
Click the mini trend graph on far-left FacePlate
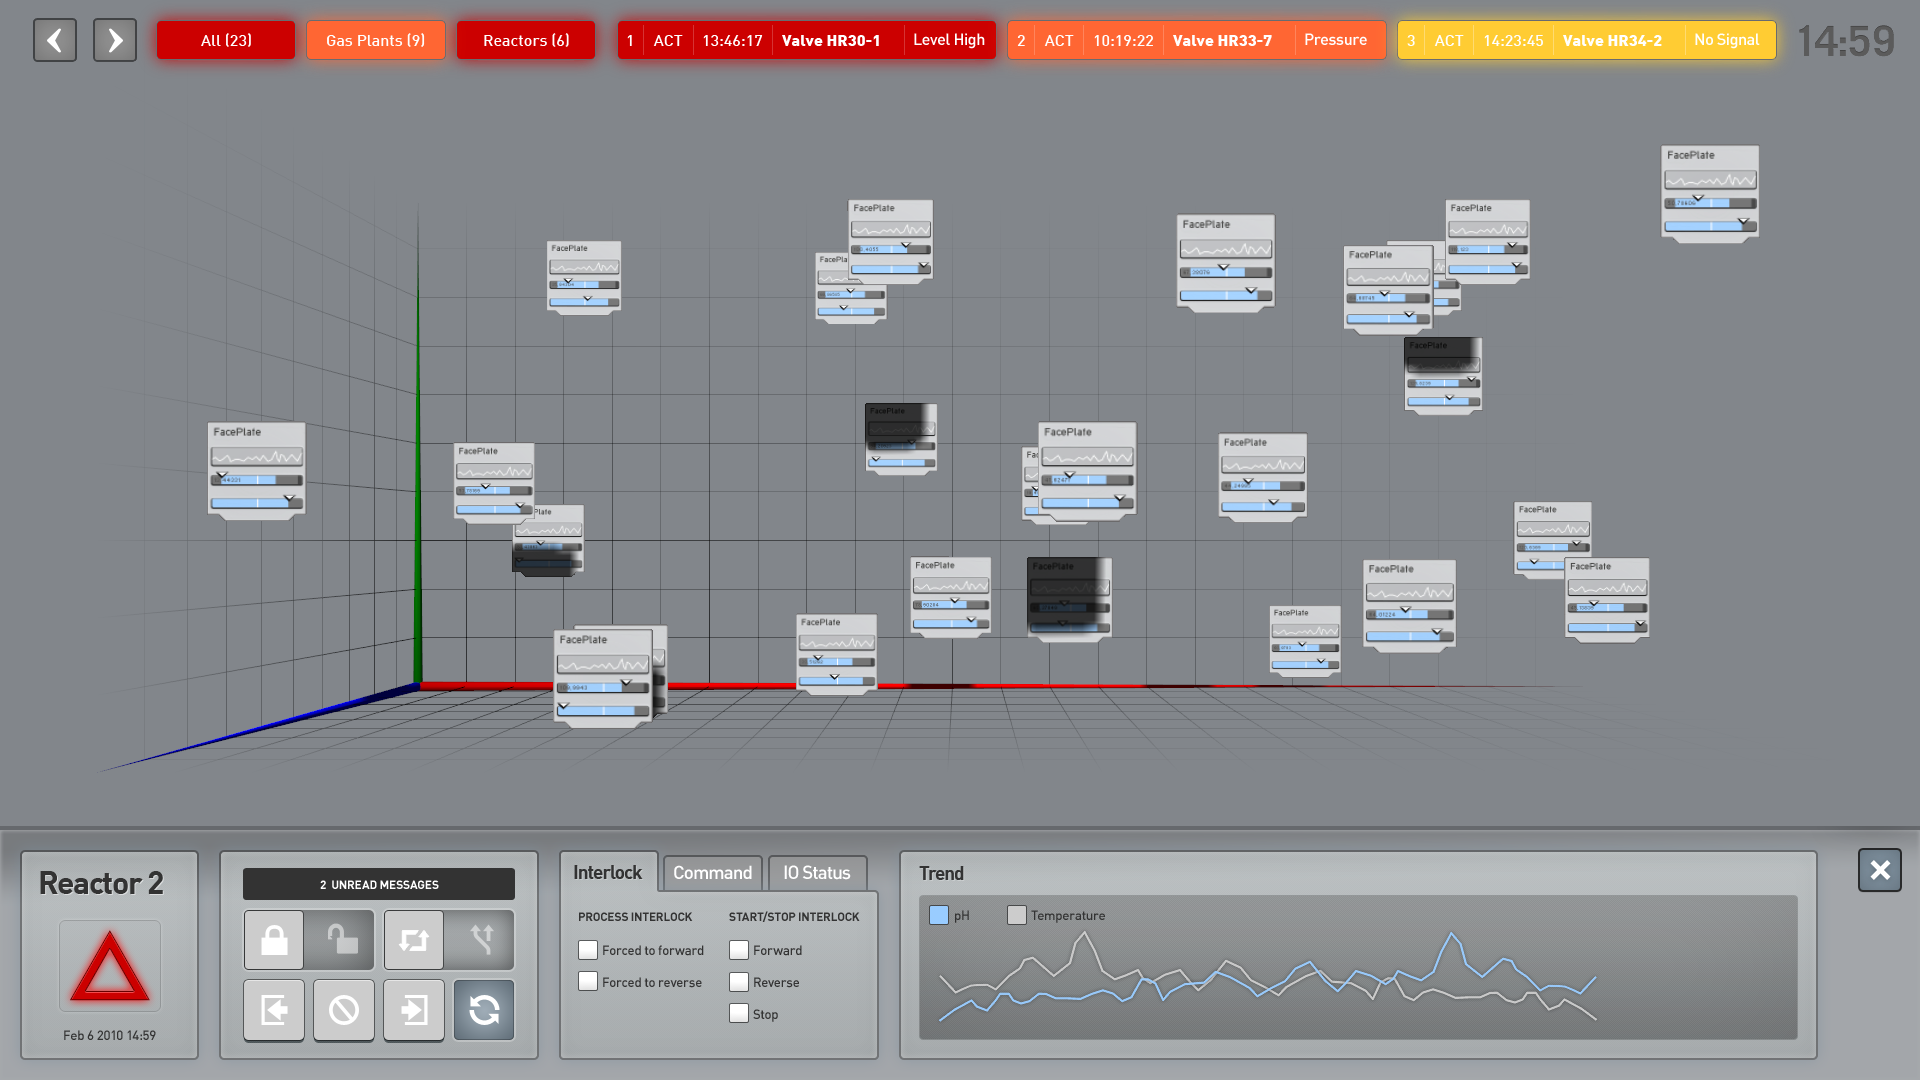coord(257,456)
